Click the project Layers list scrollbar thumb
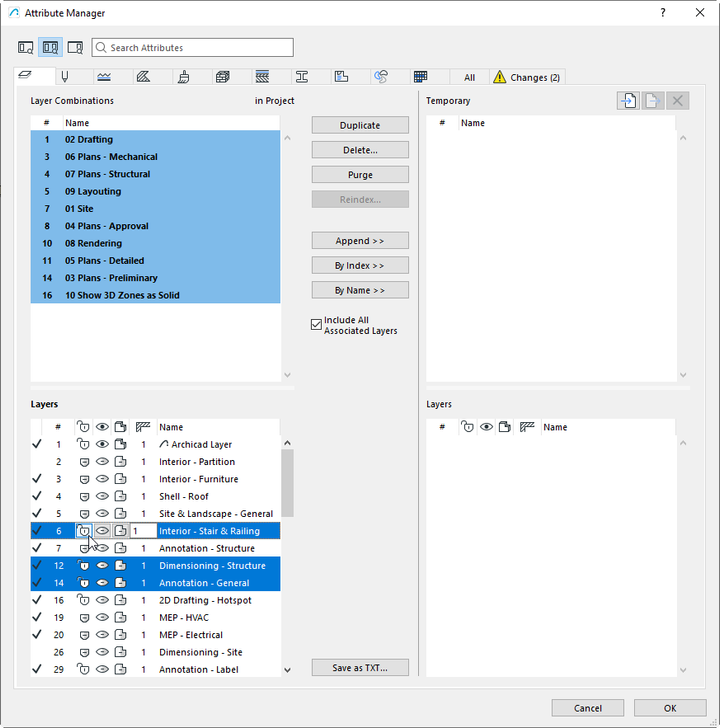The image size is (720, 728). click(287, 483)
